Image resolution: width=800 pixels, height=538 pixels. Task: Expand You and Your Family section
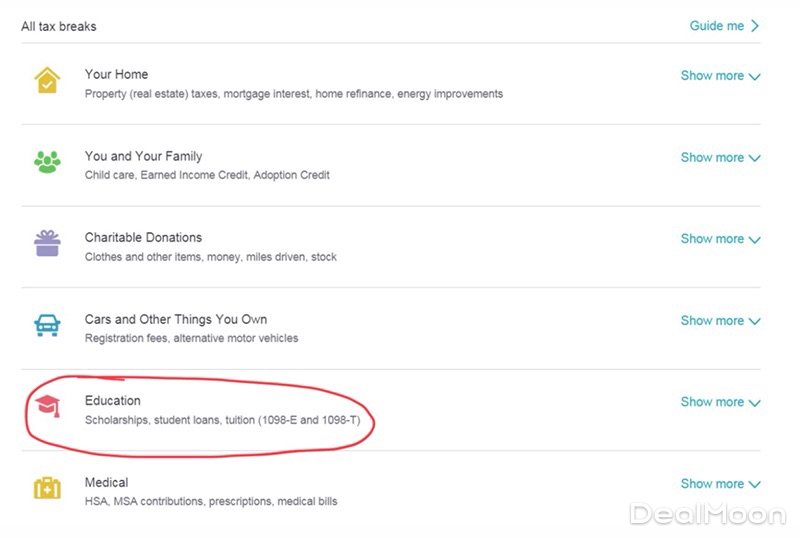tap(720, 158)
